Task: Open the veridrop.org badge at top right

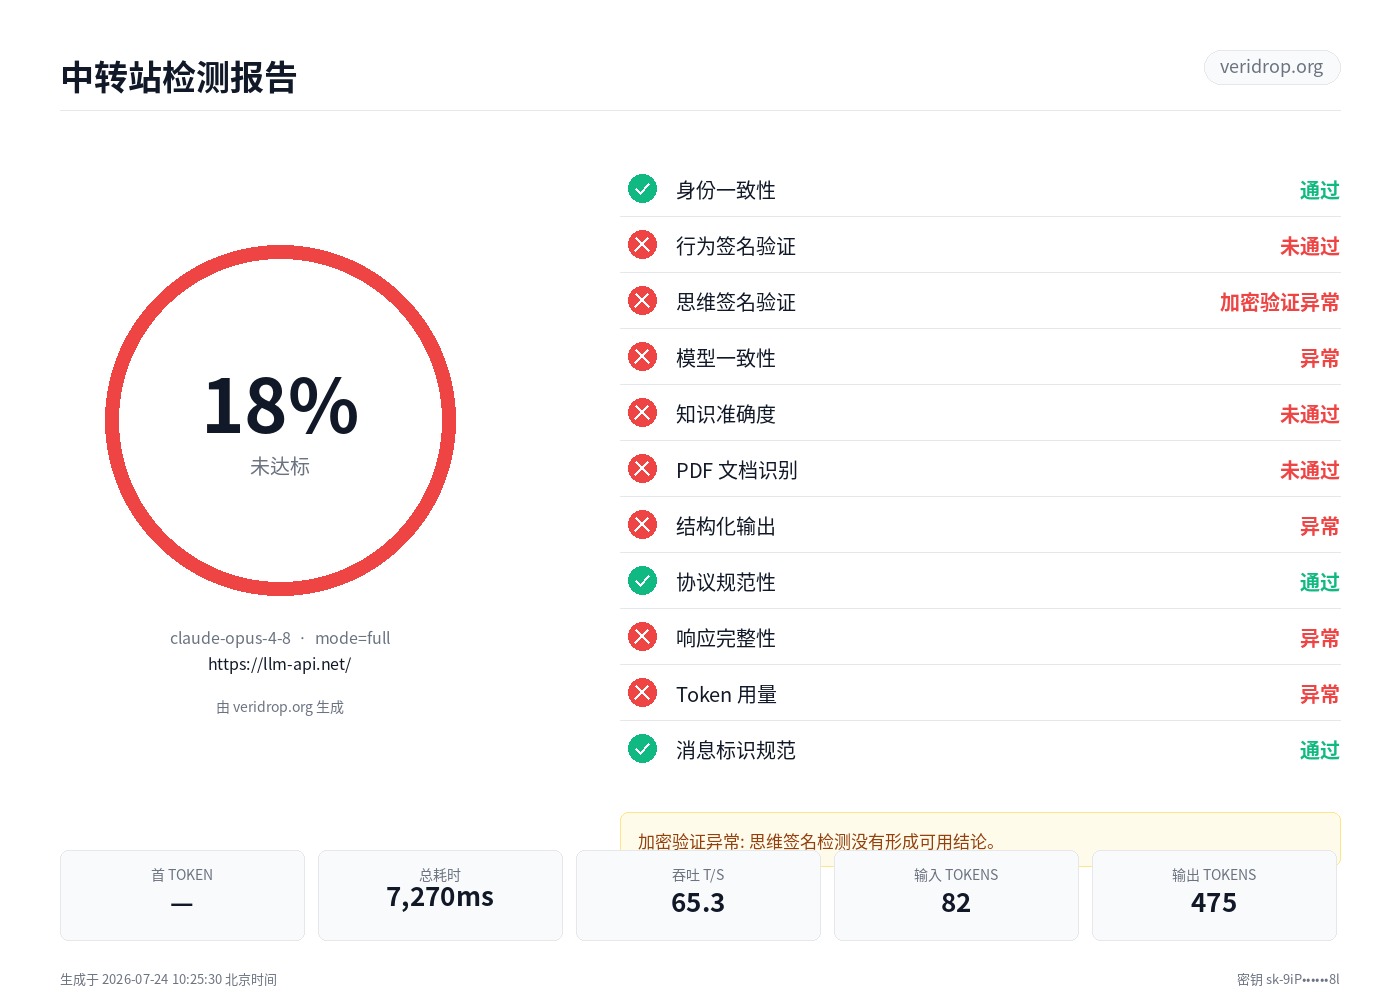Action: [1272, 67]
